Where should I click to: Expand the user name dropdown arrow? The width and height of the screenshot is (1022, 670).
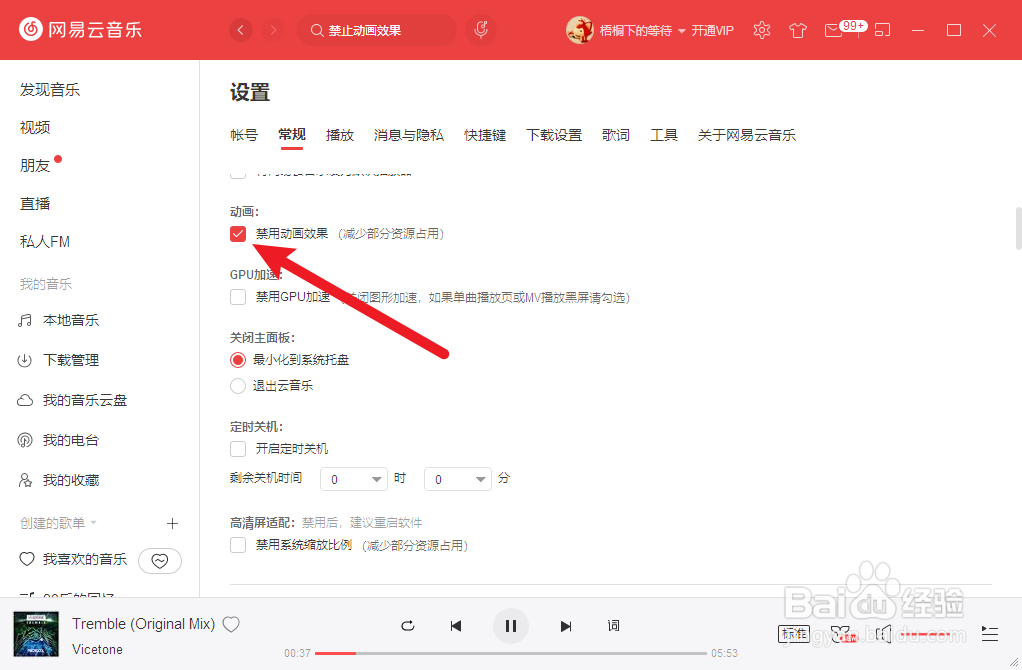[682, 31]
